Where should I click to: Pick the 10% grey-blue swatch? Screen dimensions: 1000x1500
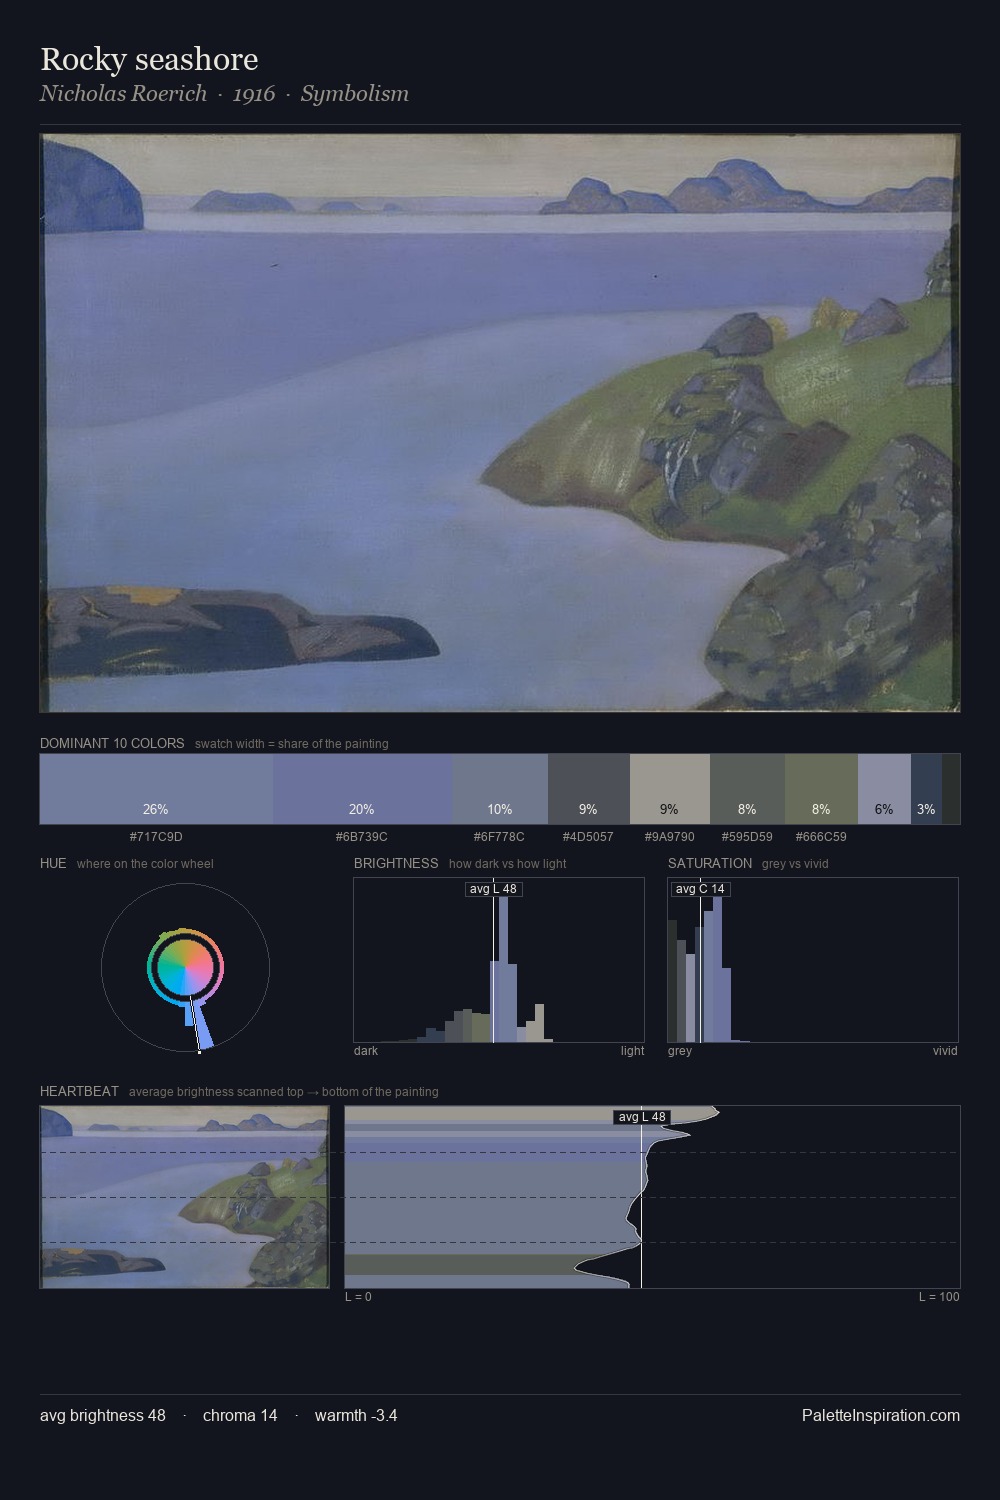click(x=500, y=789)
